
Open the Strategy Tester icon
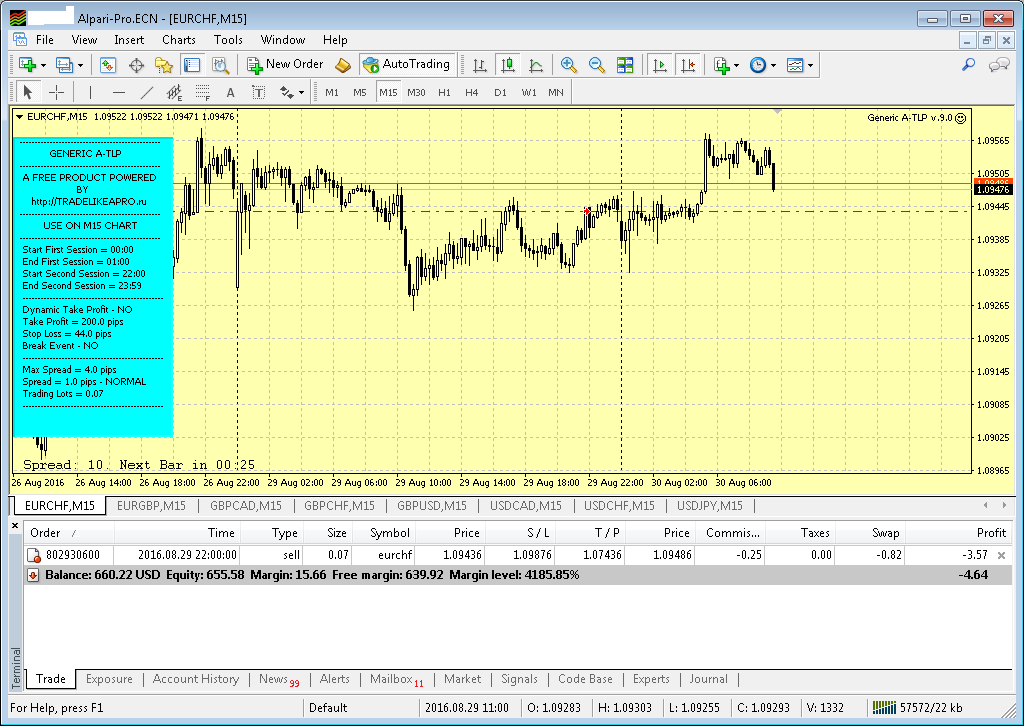coord(220,65)
